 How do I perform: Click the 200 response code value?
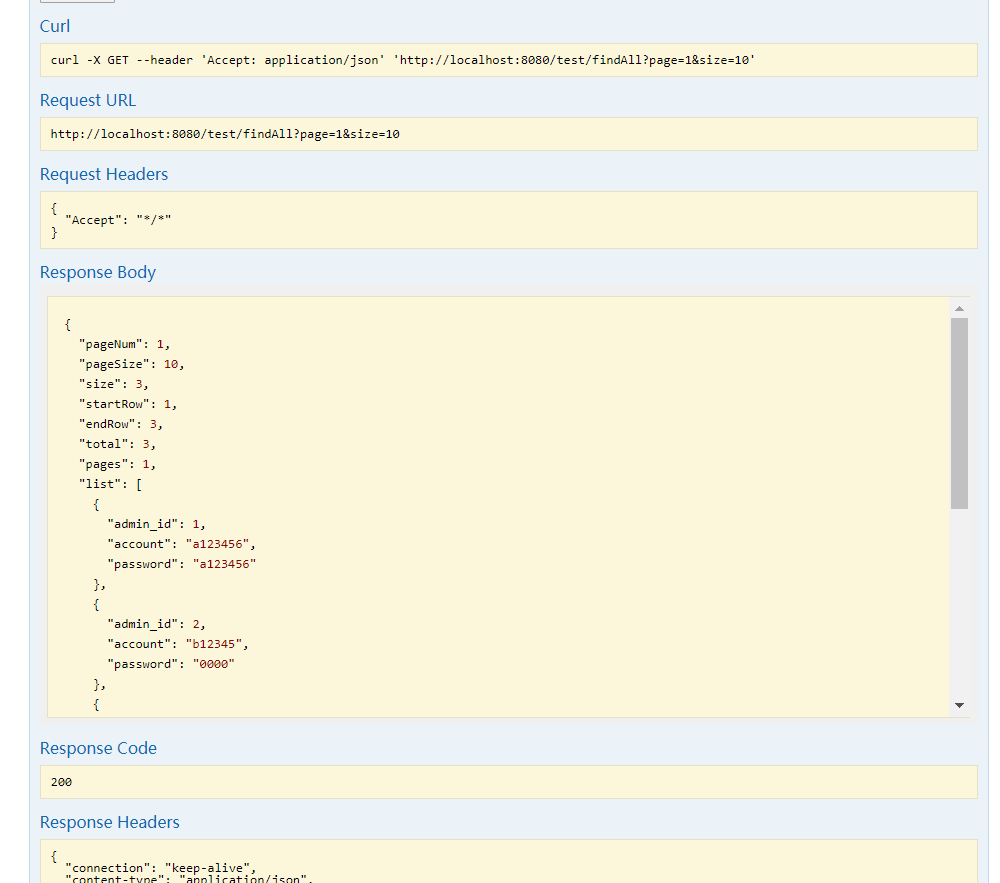coord(61,782)
